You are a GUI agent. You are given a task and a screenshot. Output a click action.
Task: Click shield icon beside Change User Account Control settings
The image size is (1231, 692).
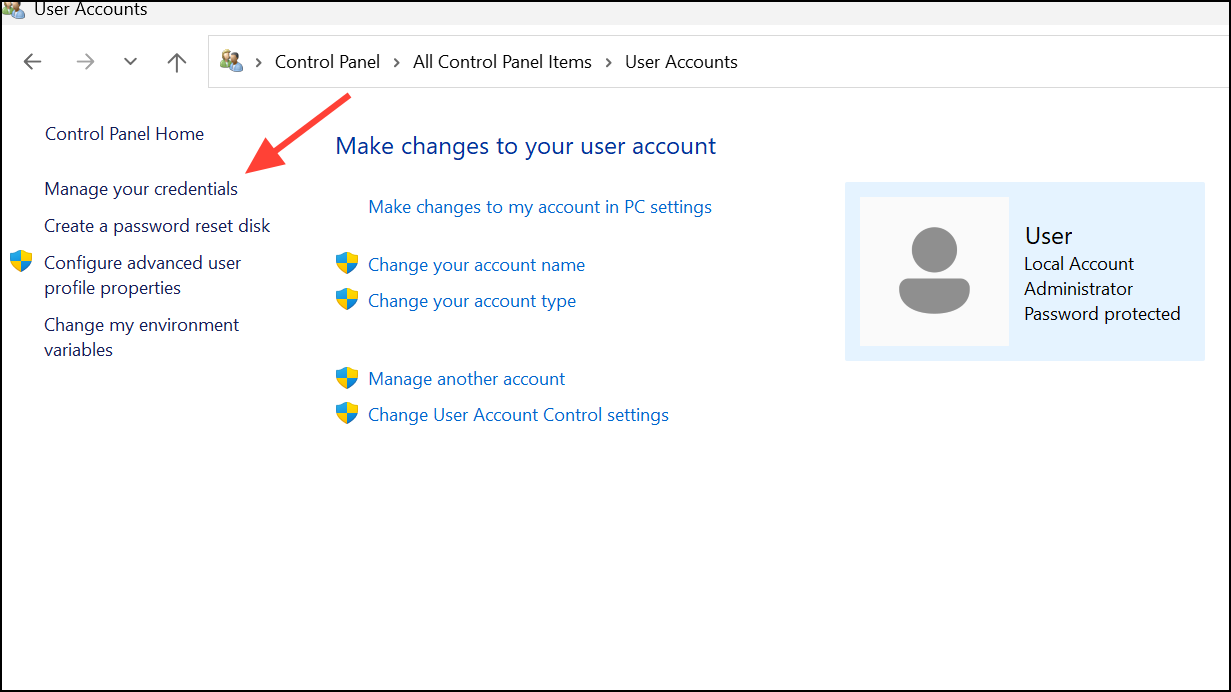tap(347, 414)
